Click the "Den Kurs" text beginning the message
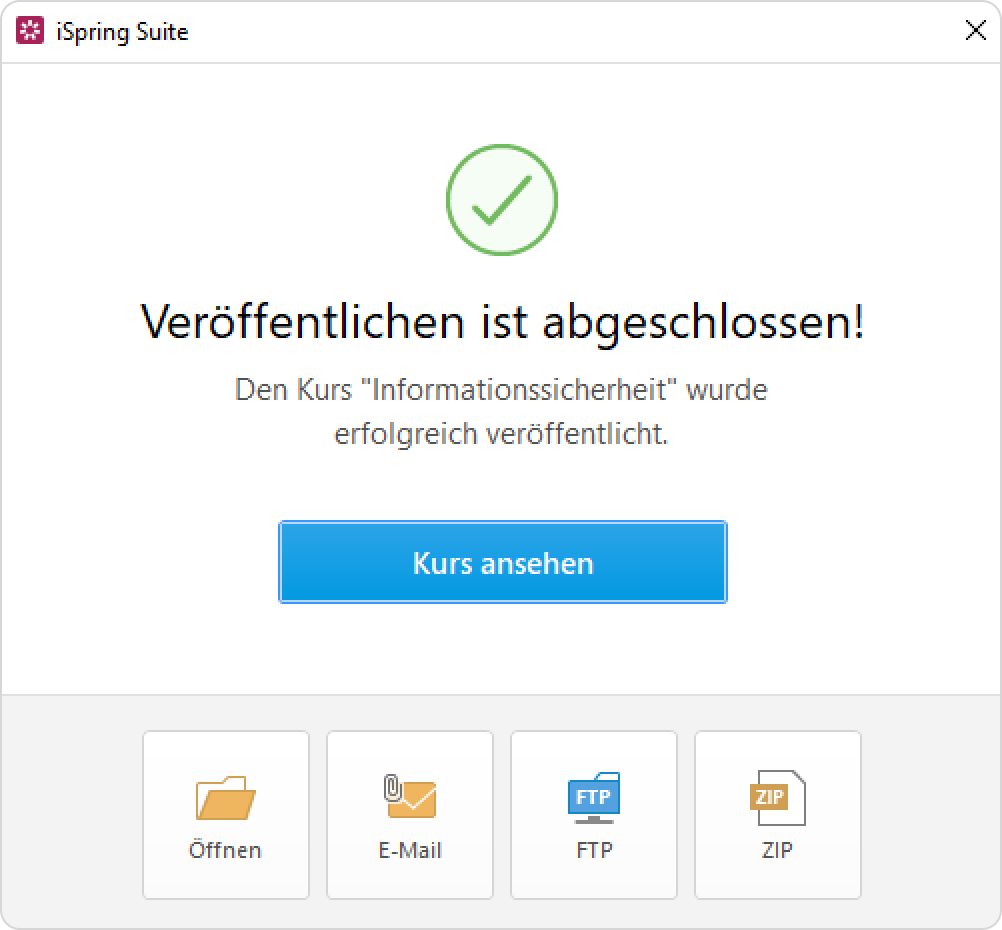The height and width of the screenshot is (930, 1002). (293, 389)
